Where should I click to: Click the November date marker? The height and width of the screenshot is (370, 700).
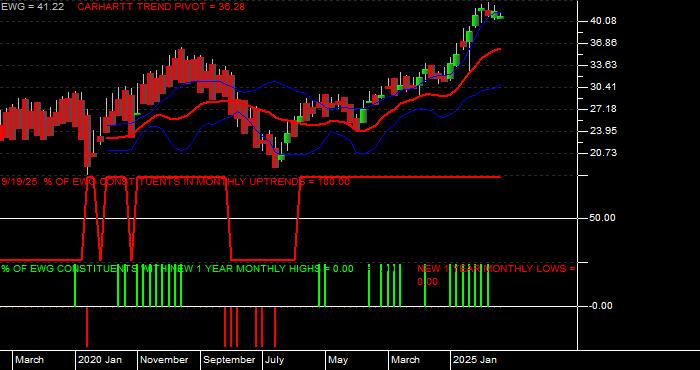pyautogui.click(x=165, y=360)
